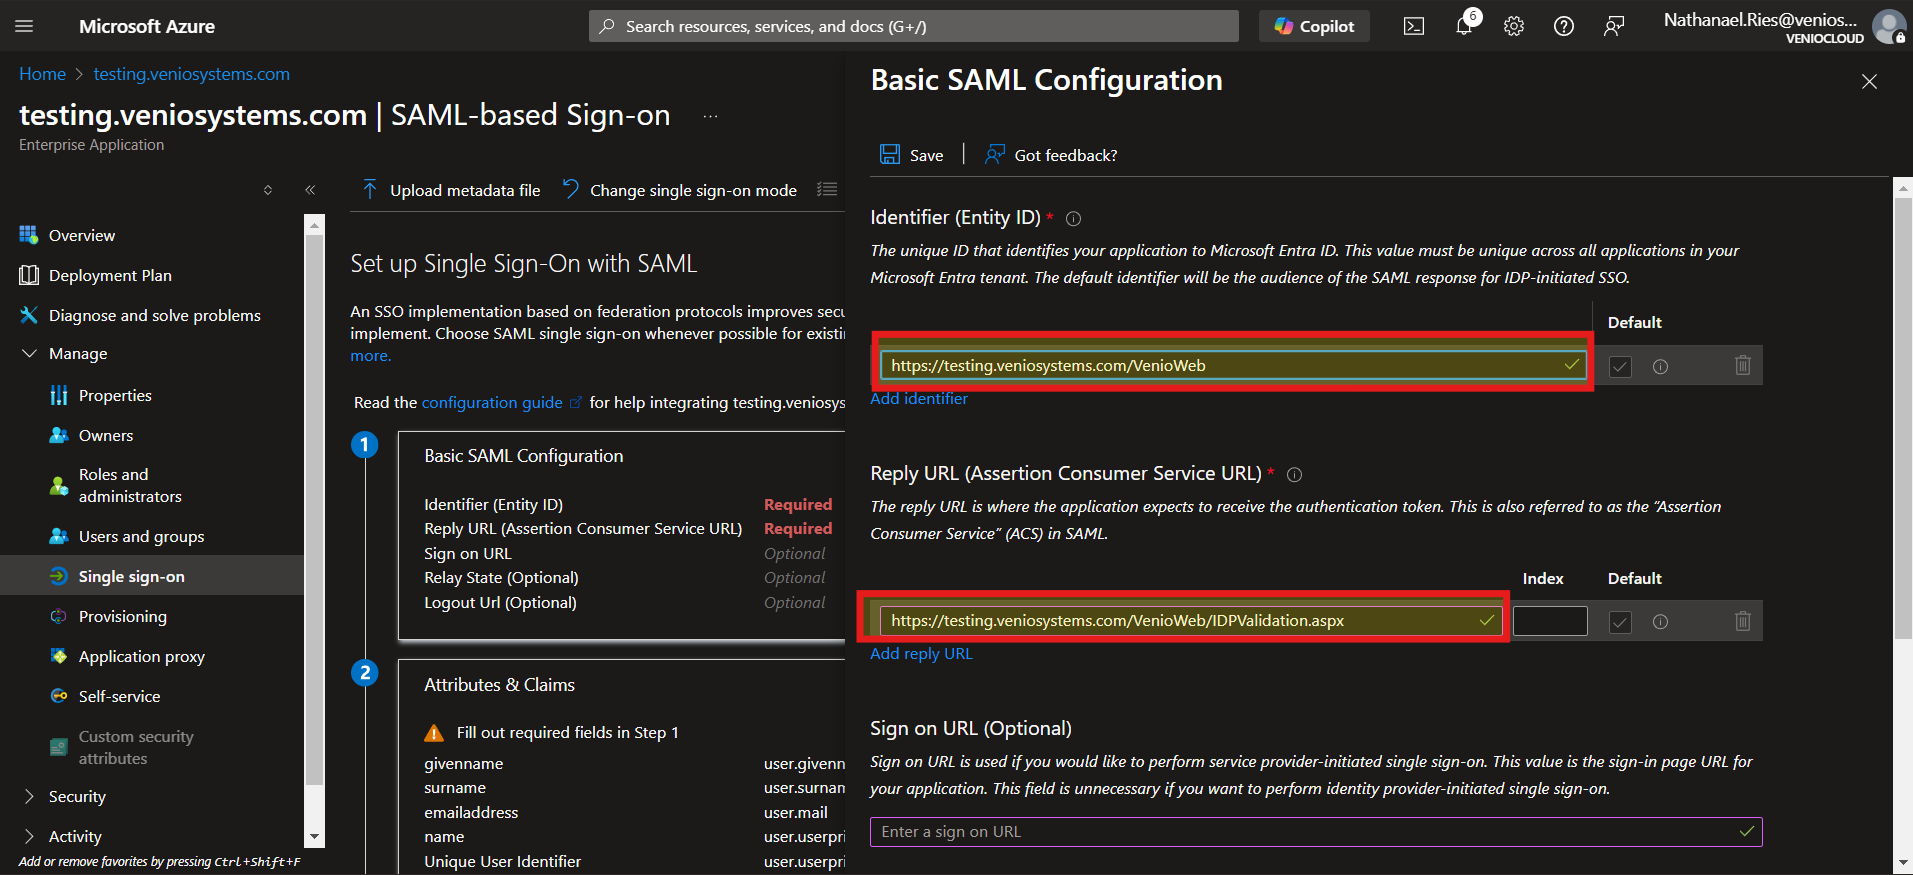
Task: Click the Basic SAML Configuration card heading
Action: [x=524, y=456]
